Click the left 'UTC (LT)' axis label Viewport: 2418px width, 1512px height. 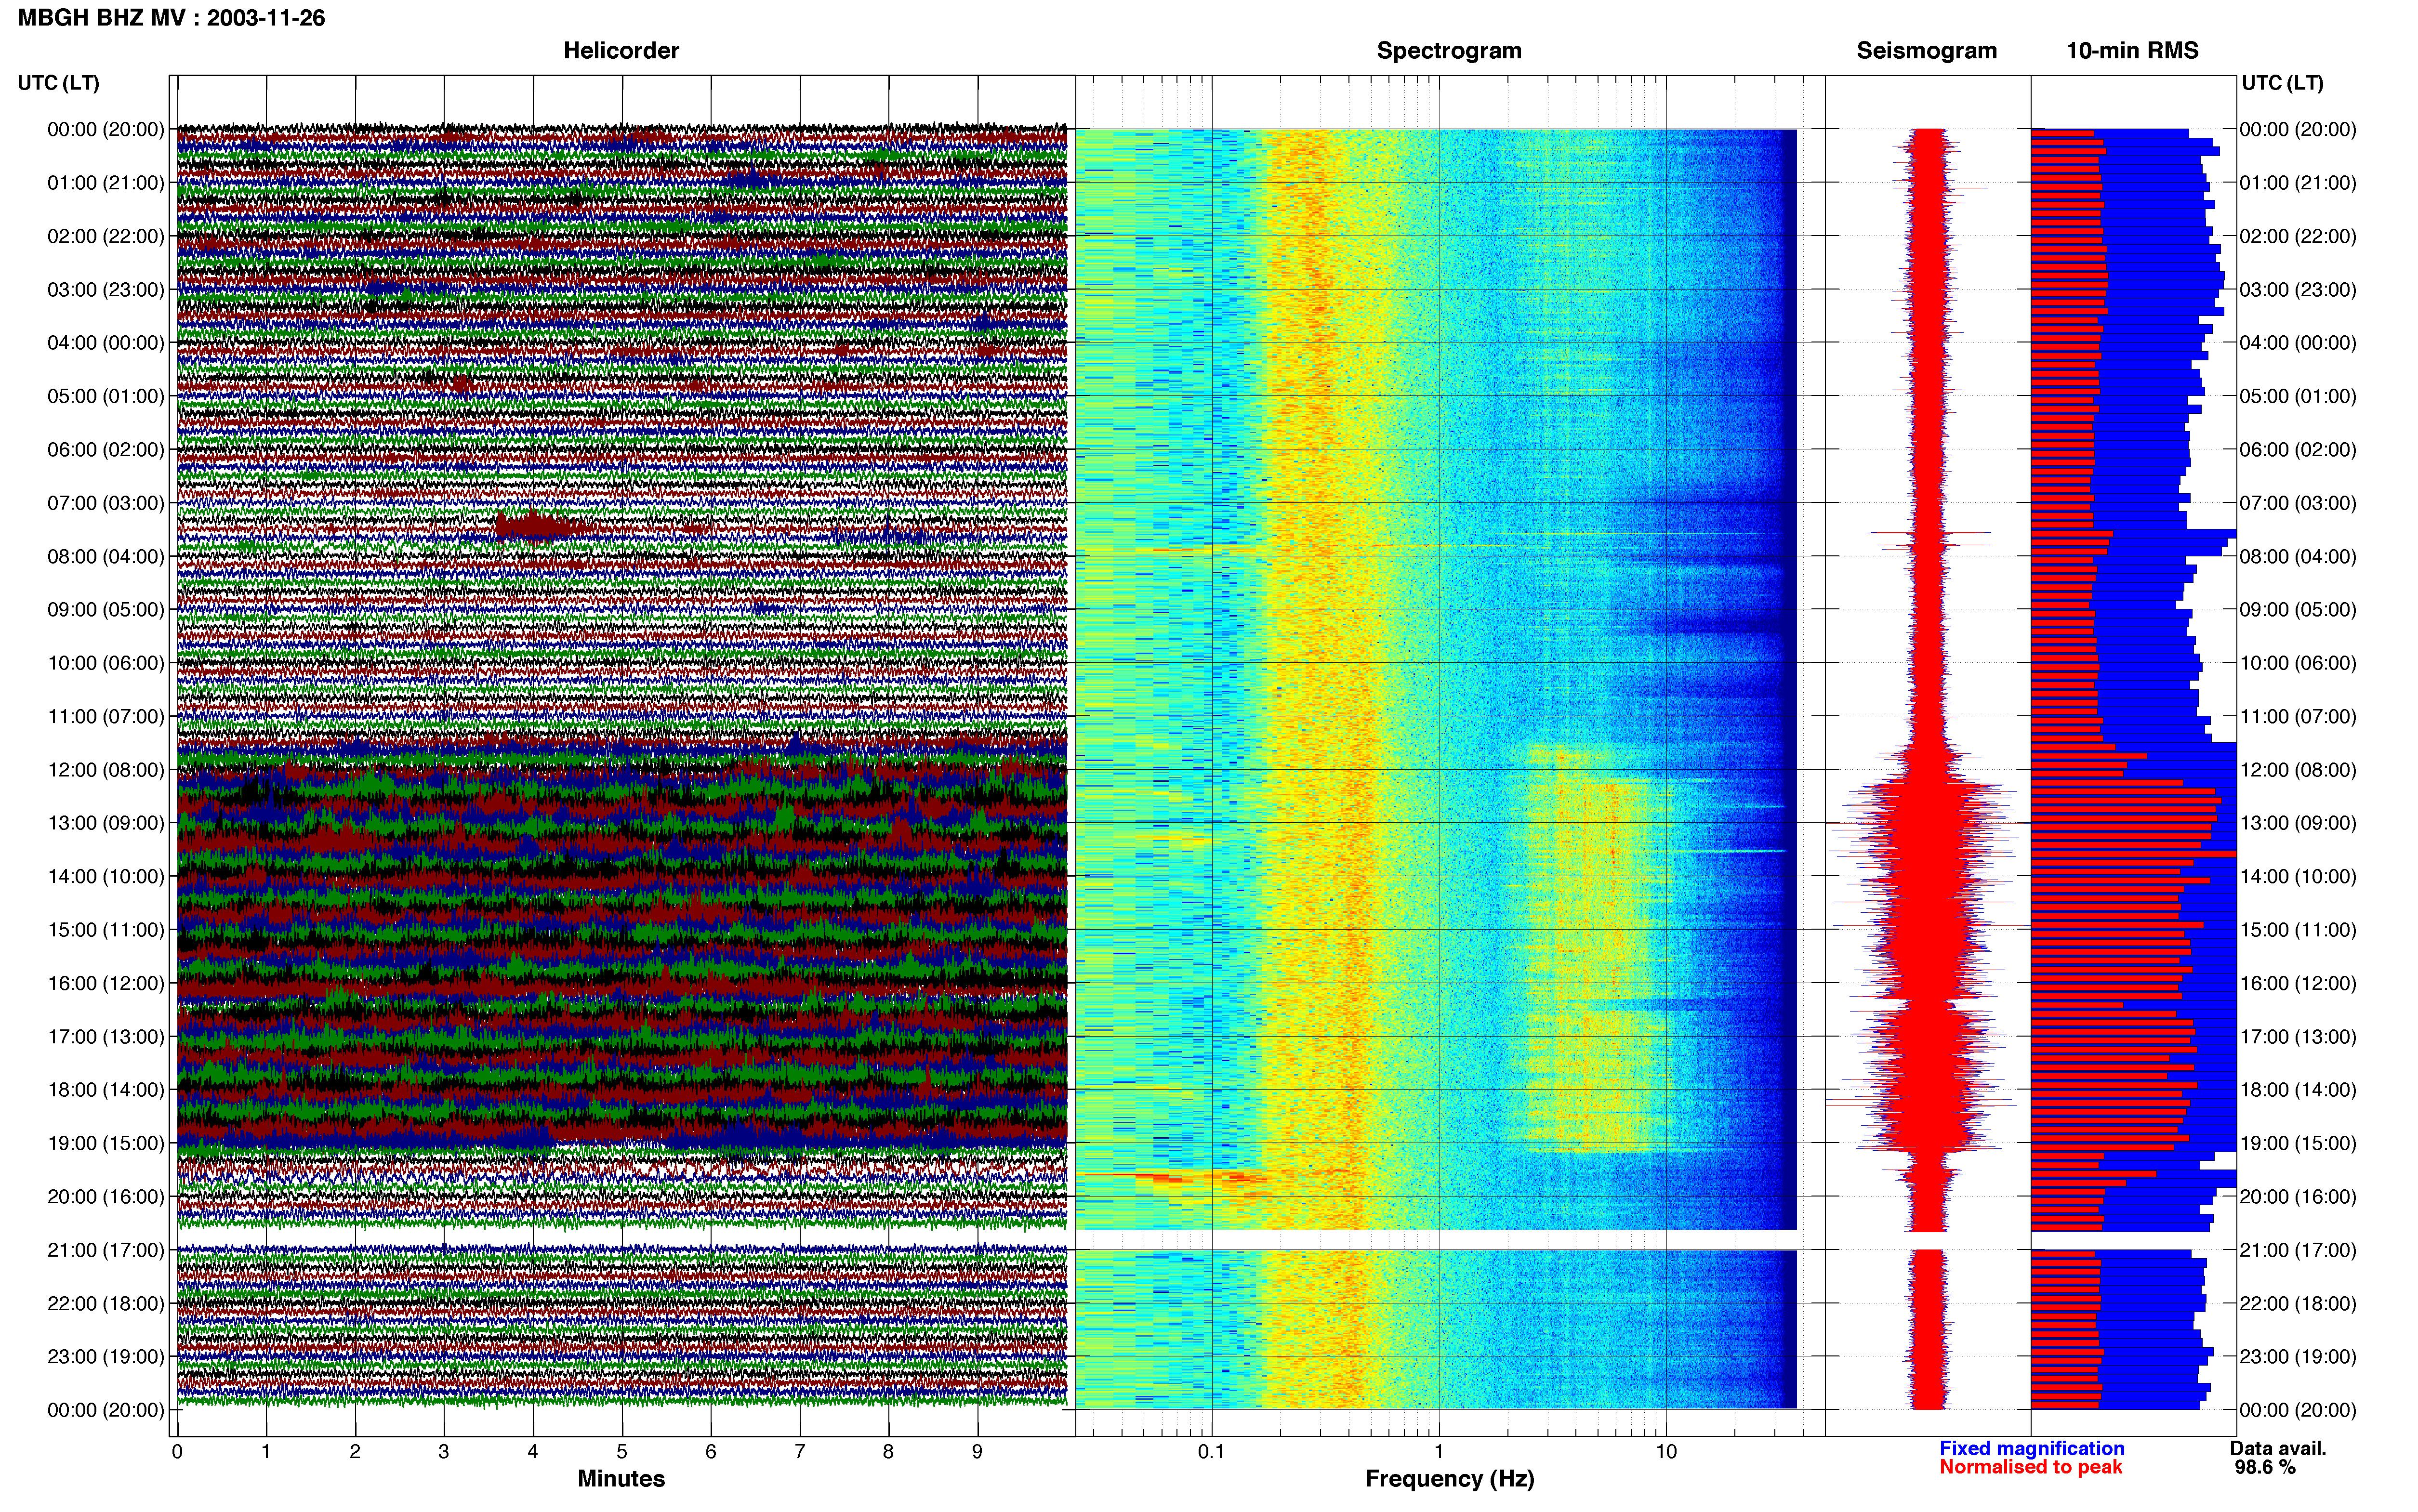tap(58, 83)
